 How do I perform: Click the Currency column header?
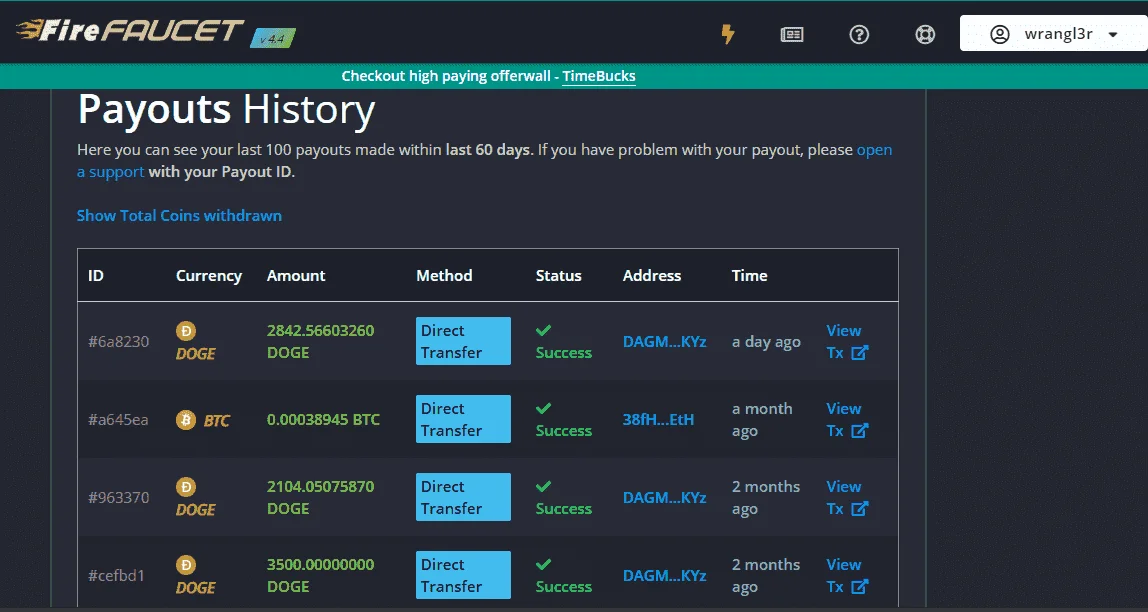tap(209, 276)
